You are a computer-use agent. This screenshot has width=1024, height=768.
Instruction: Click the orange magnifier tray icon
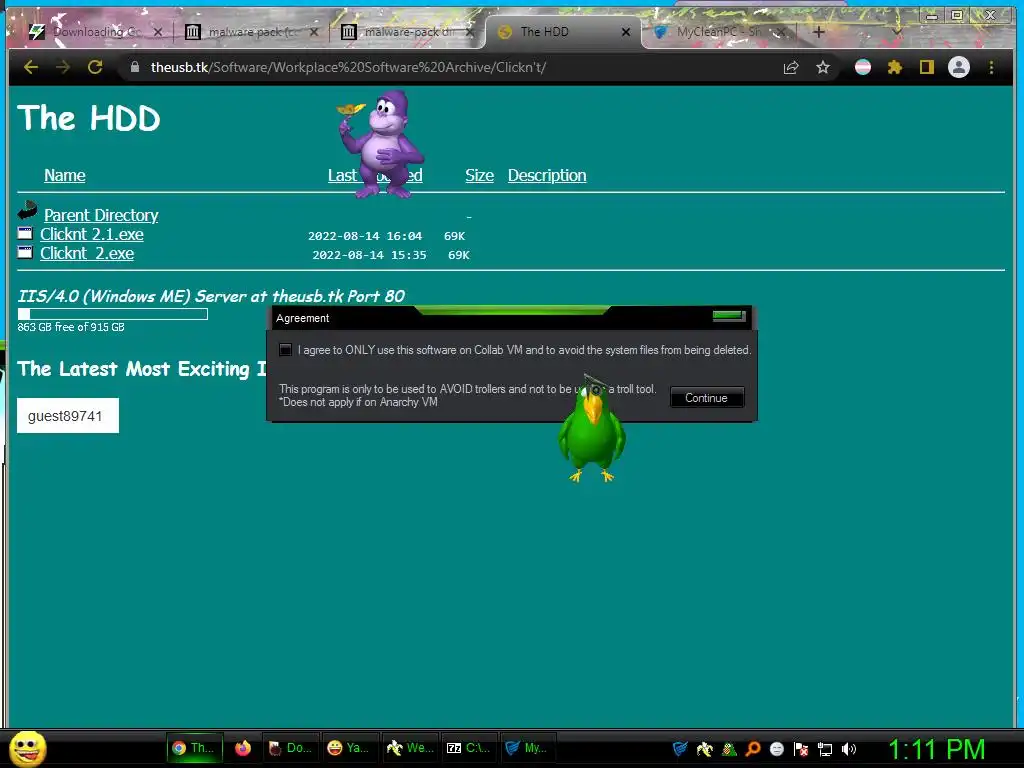[x=752, y=749]
